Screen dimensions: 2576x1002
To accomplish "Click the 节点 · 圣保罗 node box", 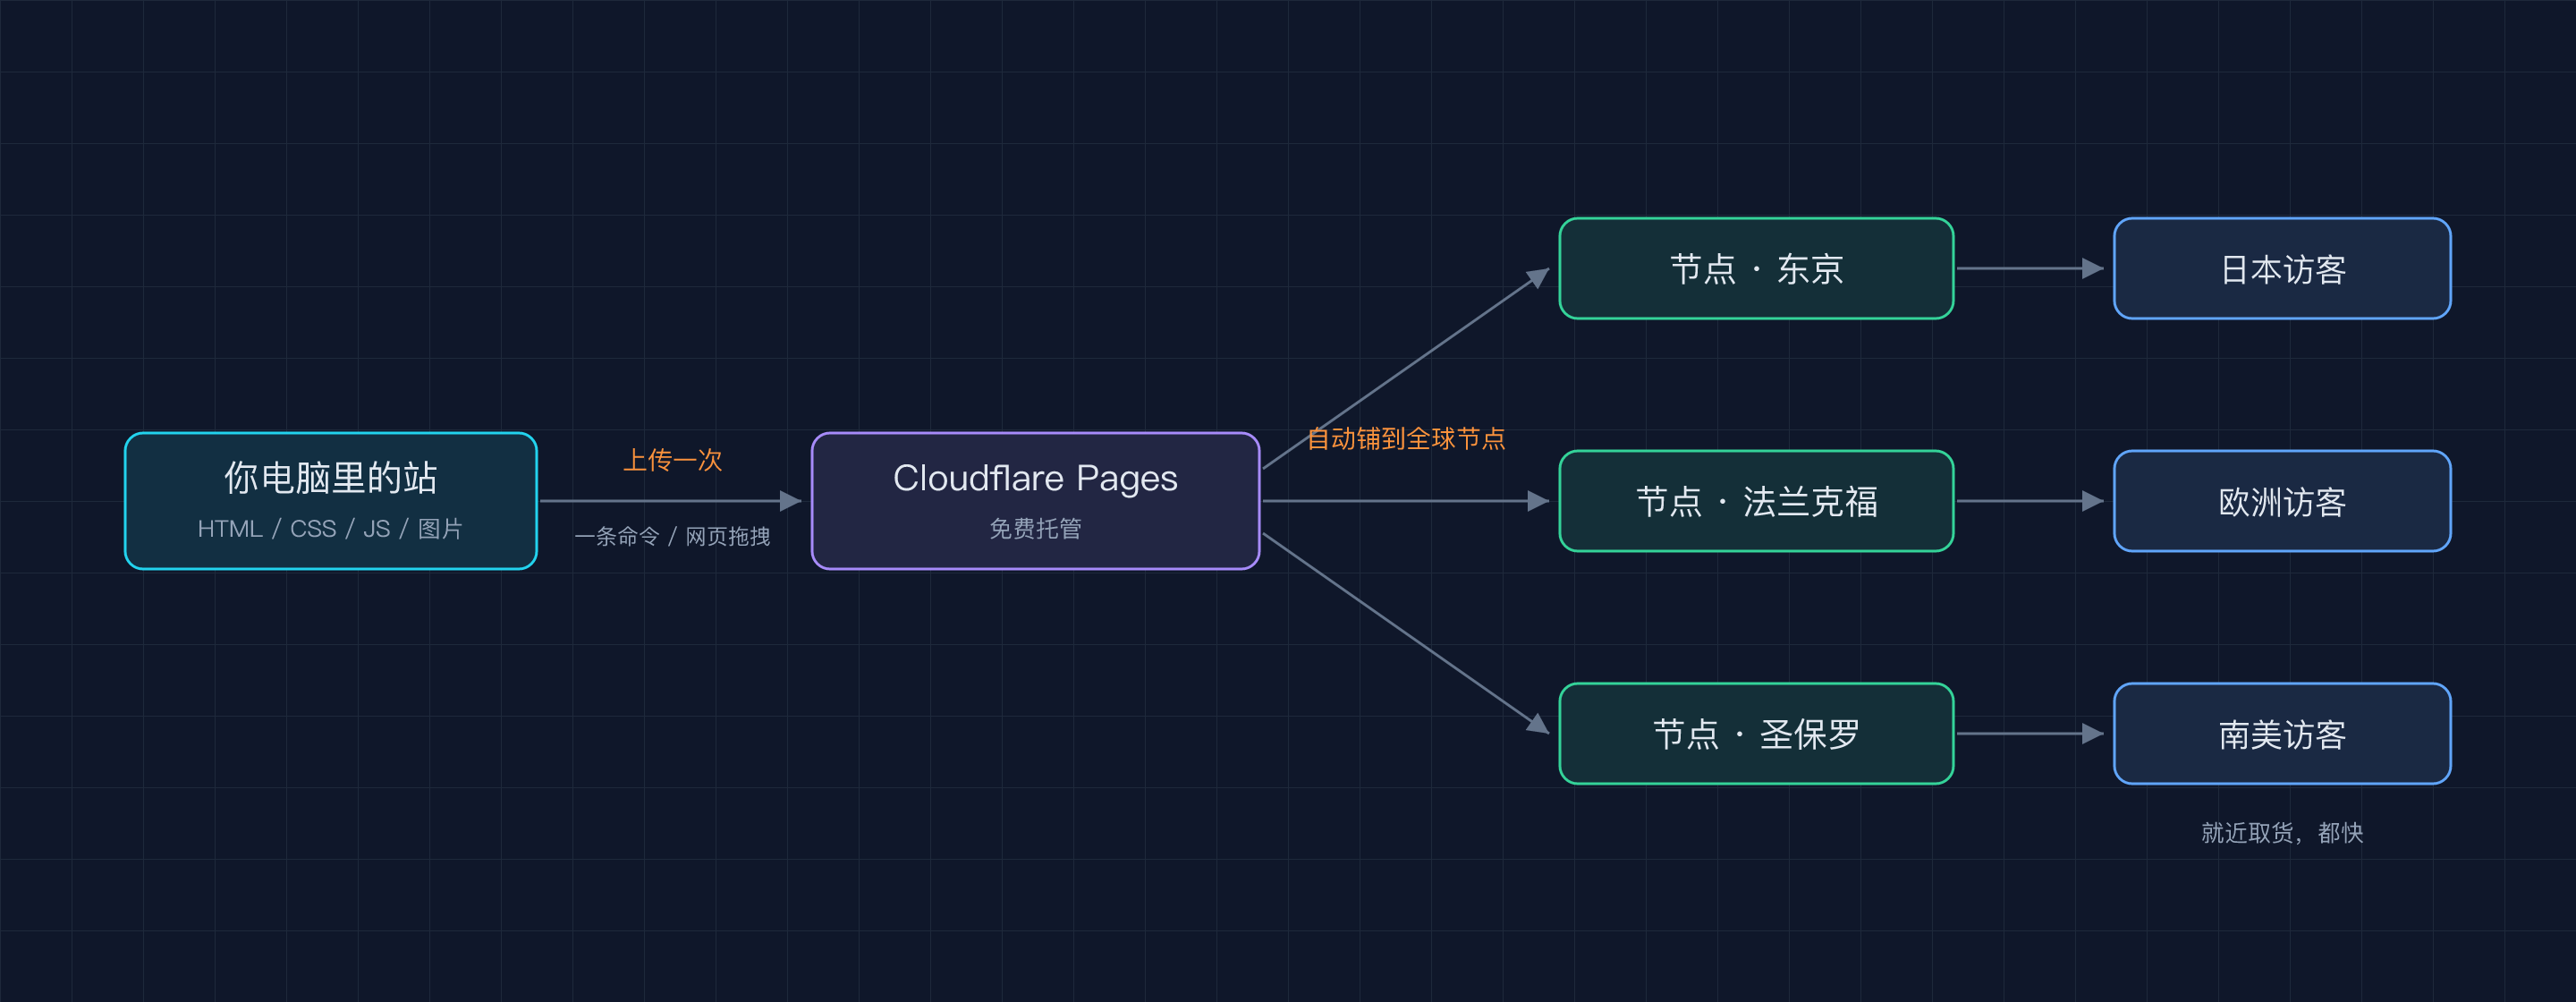I will pos(1756,734).
